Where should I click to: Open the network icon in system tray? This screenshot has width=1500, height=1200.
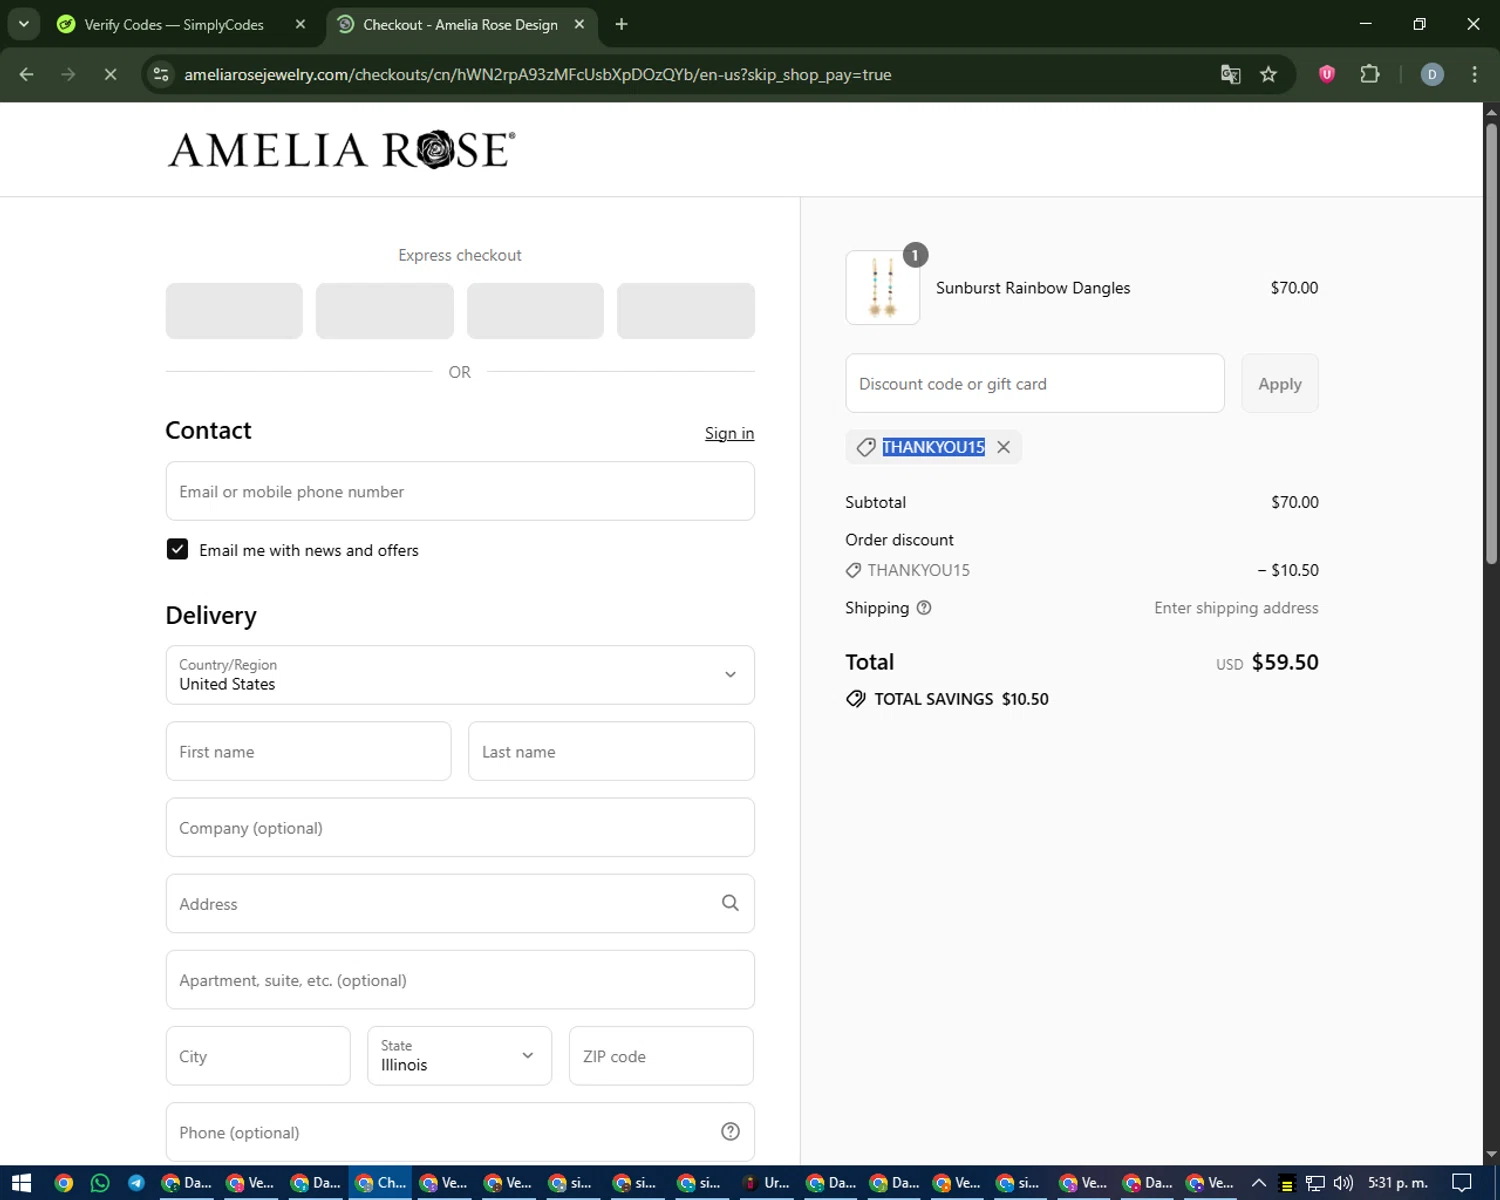tap(1315, 1183)
